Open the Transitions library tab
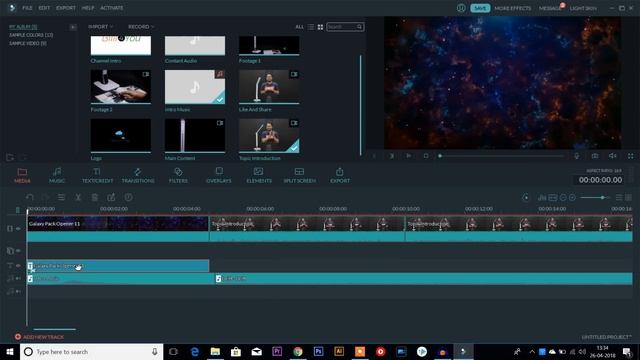The height and width of the screenshot is (360, 640). (x=138, y=175)
